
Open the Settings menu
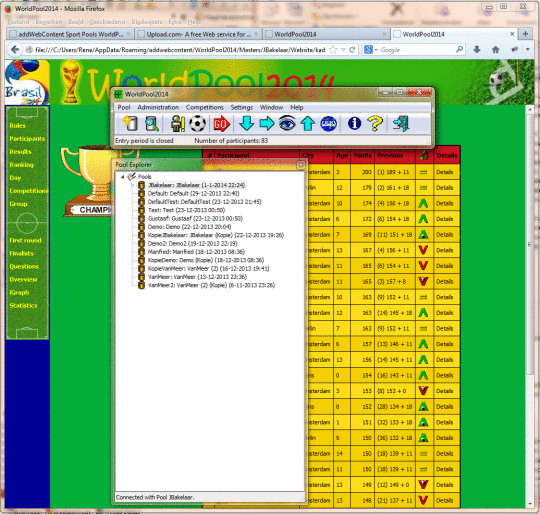click(x=241, y=107)
